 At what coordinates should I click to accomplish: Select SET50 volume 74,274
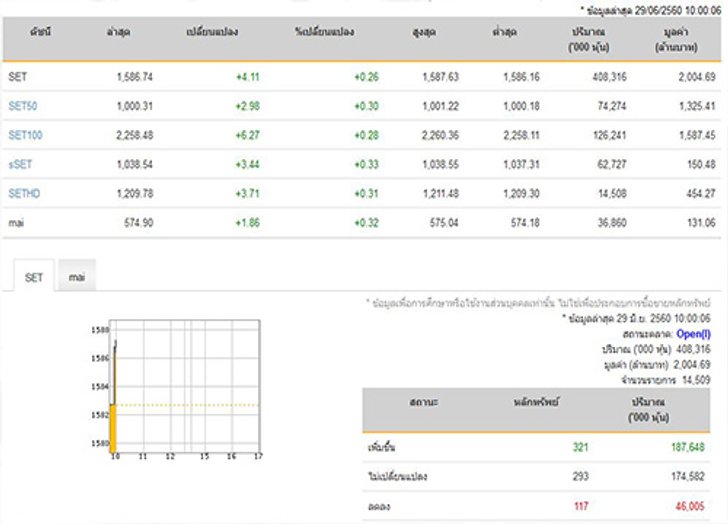pyautogui.click(x=611, y=106)
